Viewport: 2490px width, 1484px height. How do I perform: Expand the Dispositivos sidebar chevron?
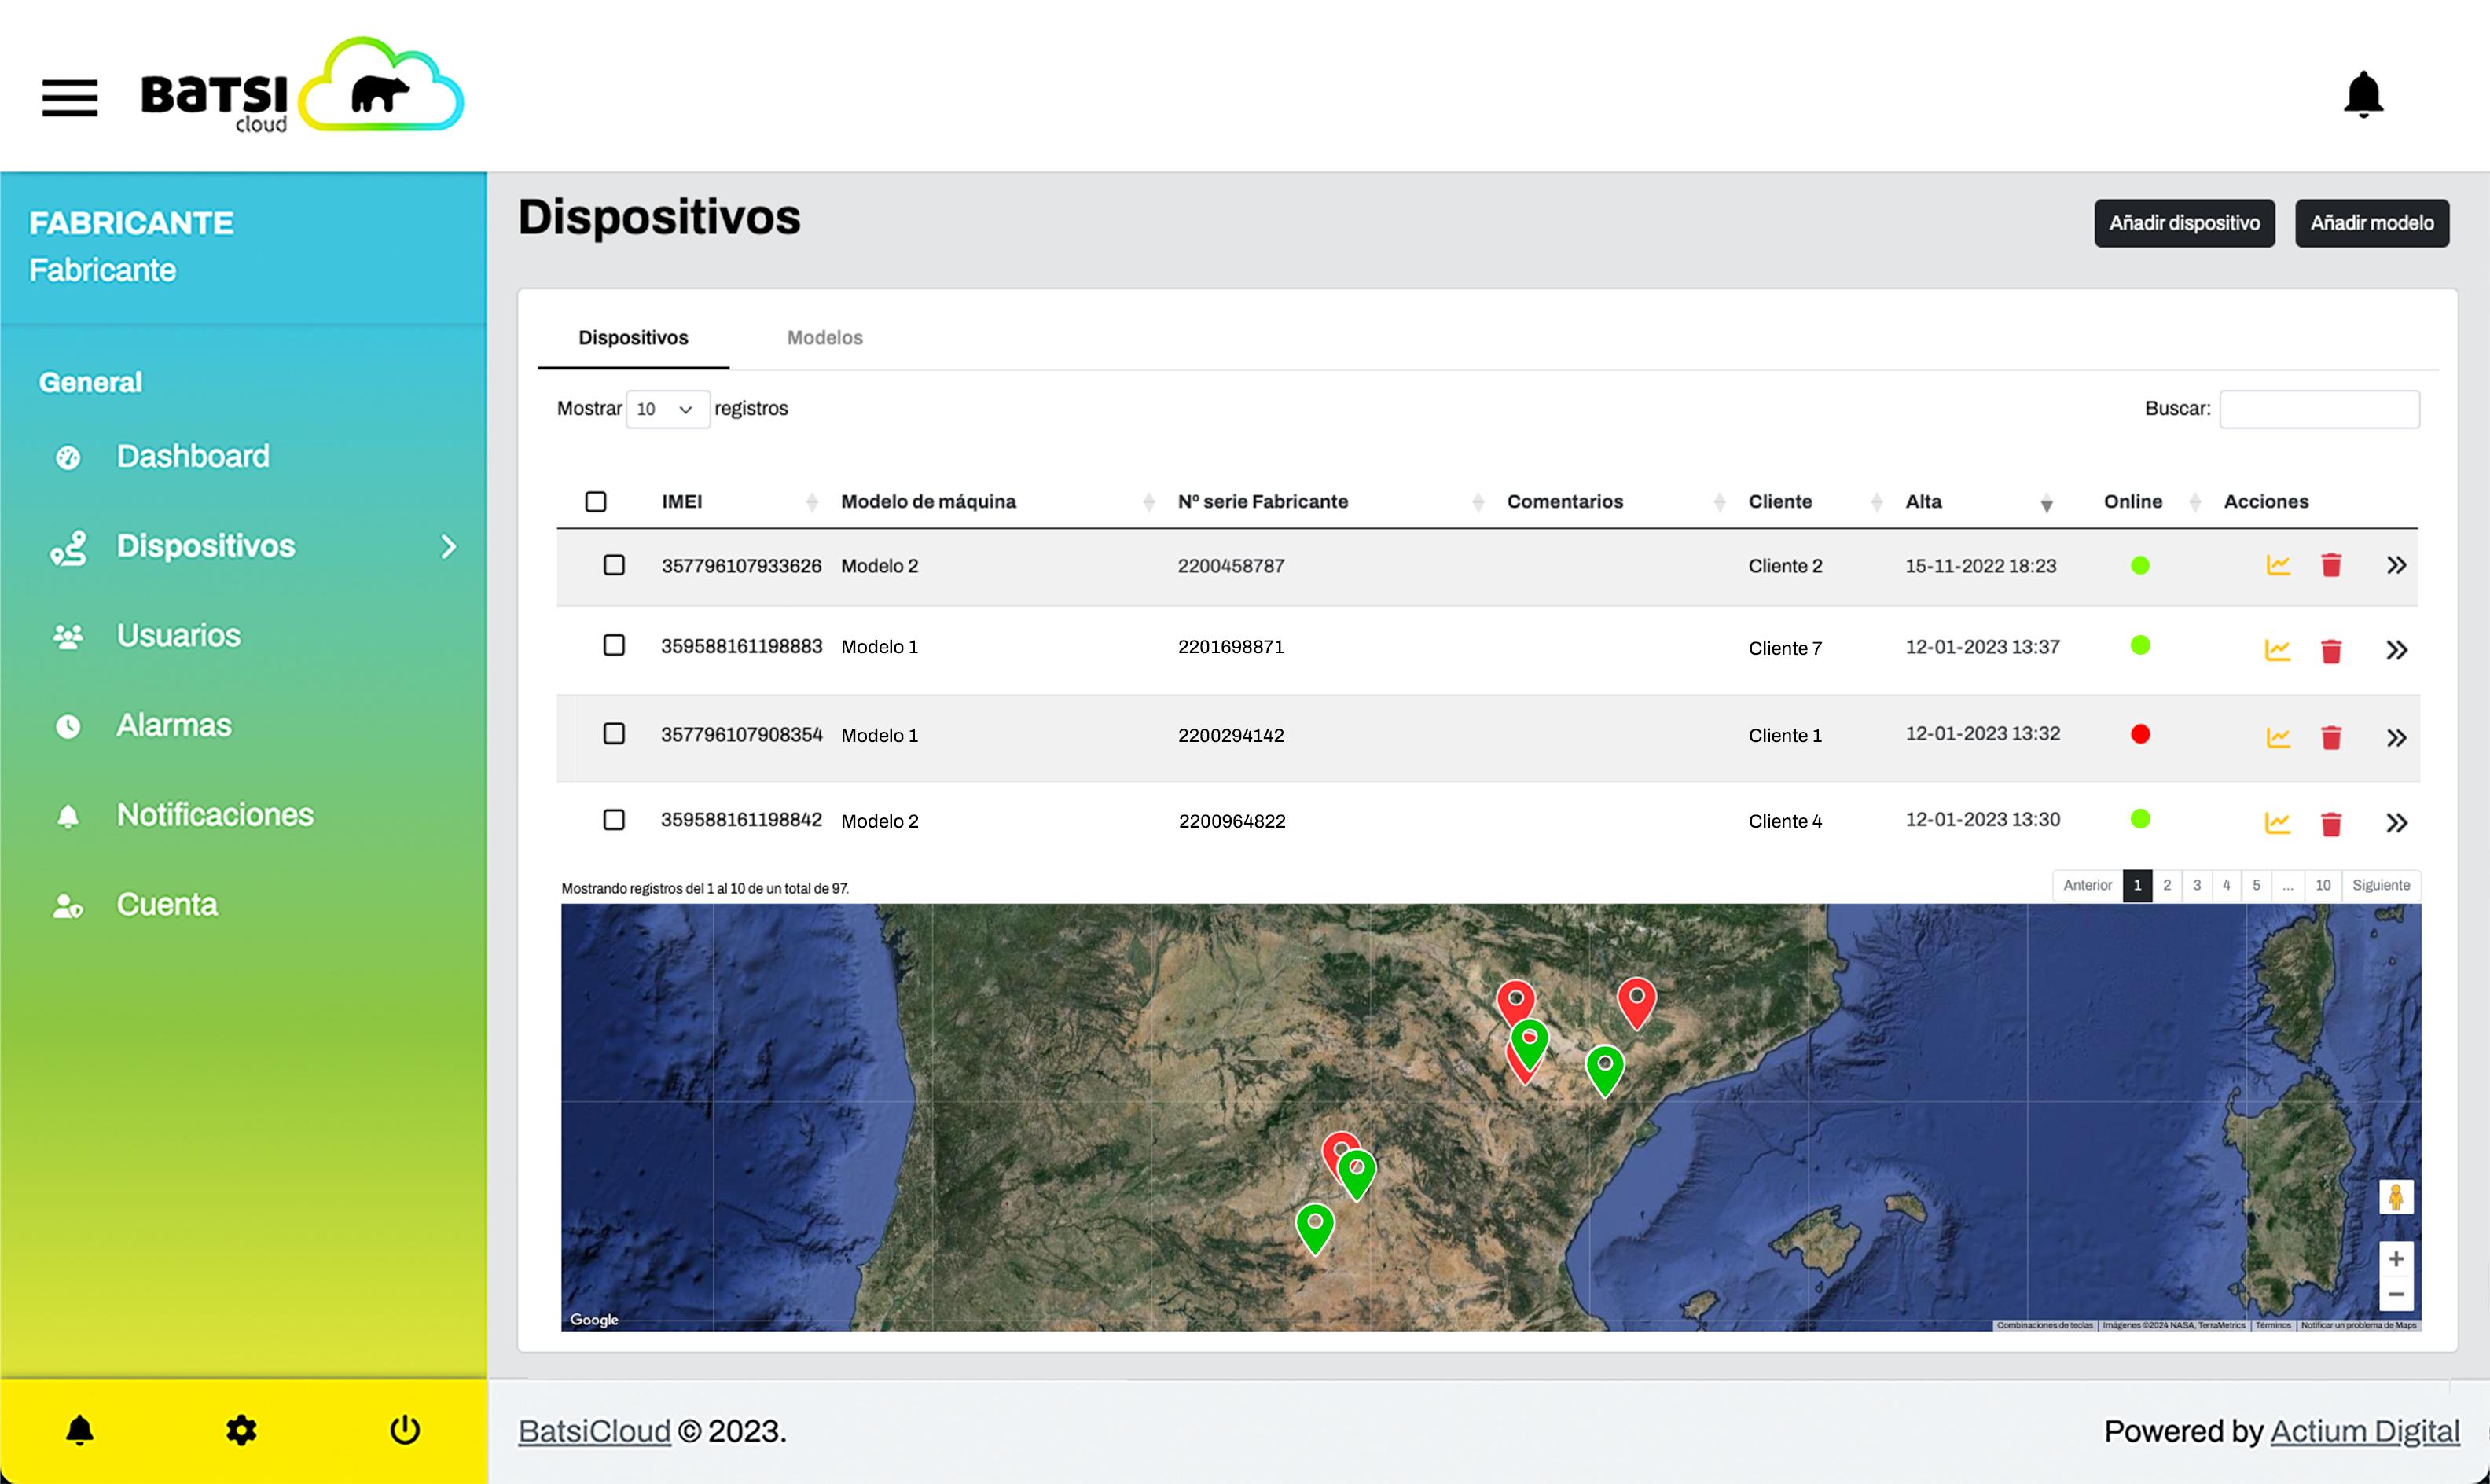click(449, 546)
